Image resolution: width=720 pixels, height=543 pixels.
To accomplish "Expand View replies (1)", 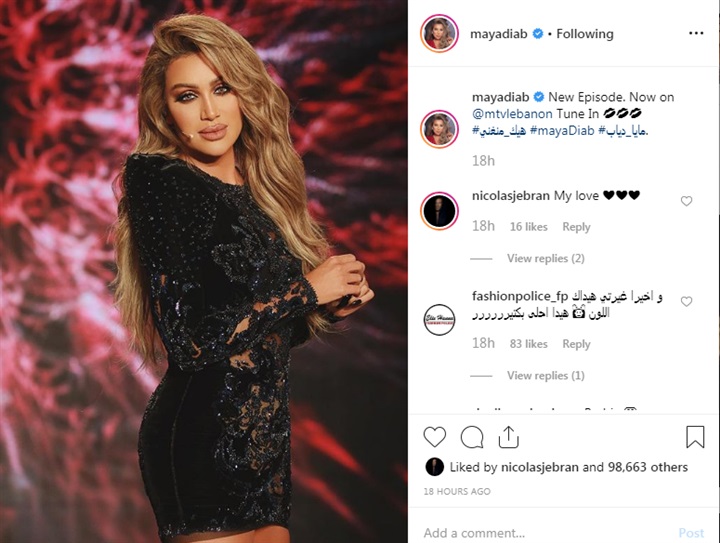I will [x=546, y=375].
